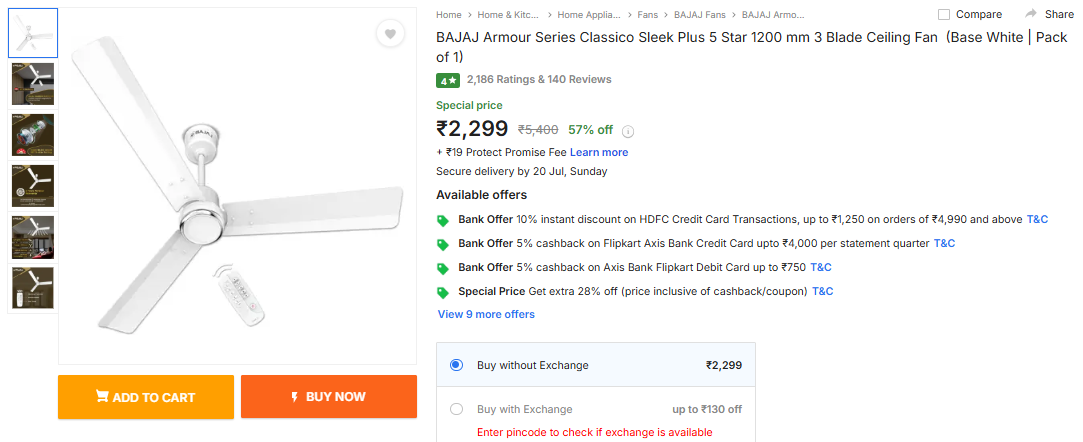Click the green 4-star rating badge
The width and height of the screenshot is (1083, 442).
point(447,80)
